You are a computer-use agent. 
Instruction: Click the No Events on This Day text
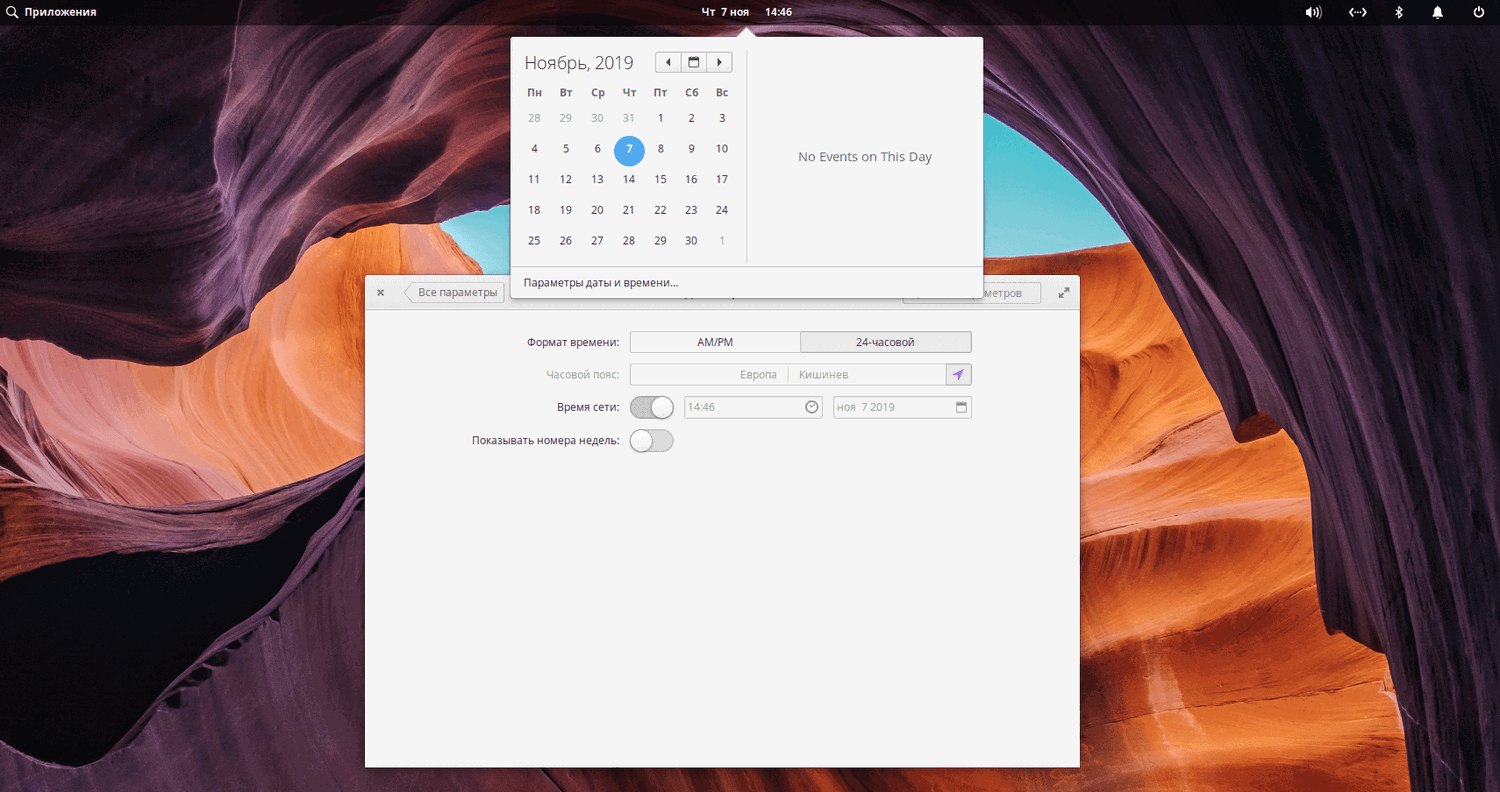coord(865,157)
